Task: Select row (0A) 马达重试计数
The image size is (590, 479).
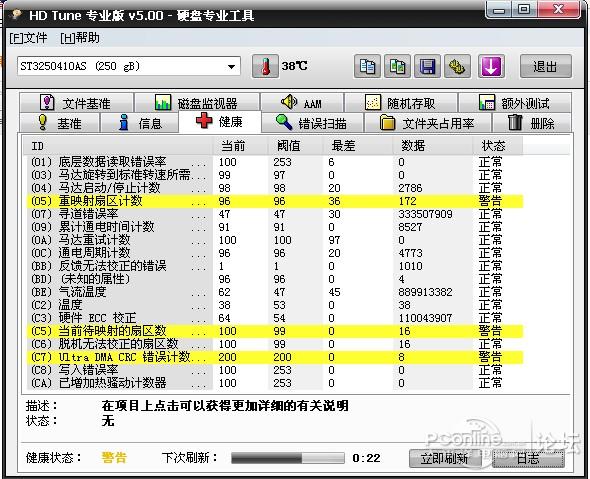Action: (x=275, y=240)
